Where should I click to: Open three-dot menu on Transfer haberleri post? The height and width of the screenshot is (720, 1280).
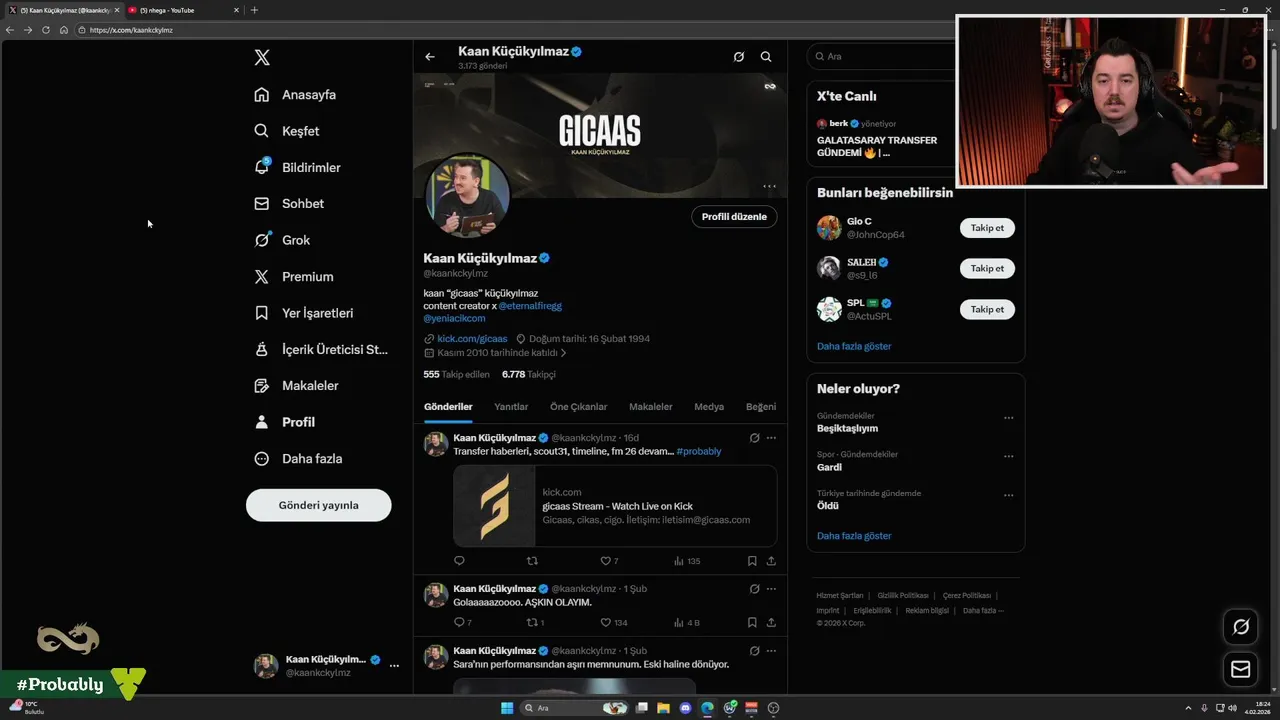click(x=771, y=438)
